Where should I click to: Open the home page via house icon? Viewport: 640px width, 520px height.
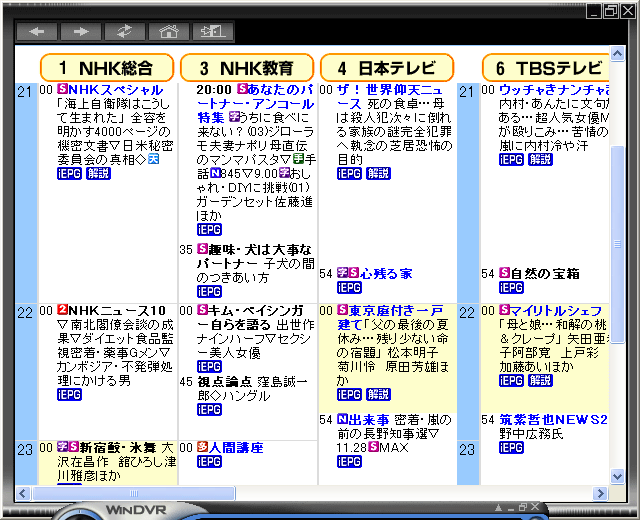point(169,31)
